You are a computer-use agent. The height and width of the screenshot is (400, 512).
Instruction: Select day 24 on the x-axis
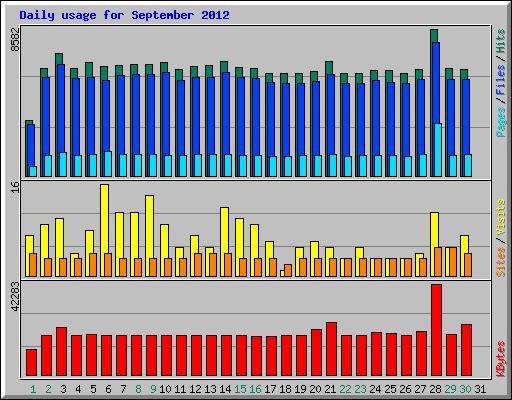(375, 389)
